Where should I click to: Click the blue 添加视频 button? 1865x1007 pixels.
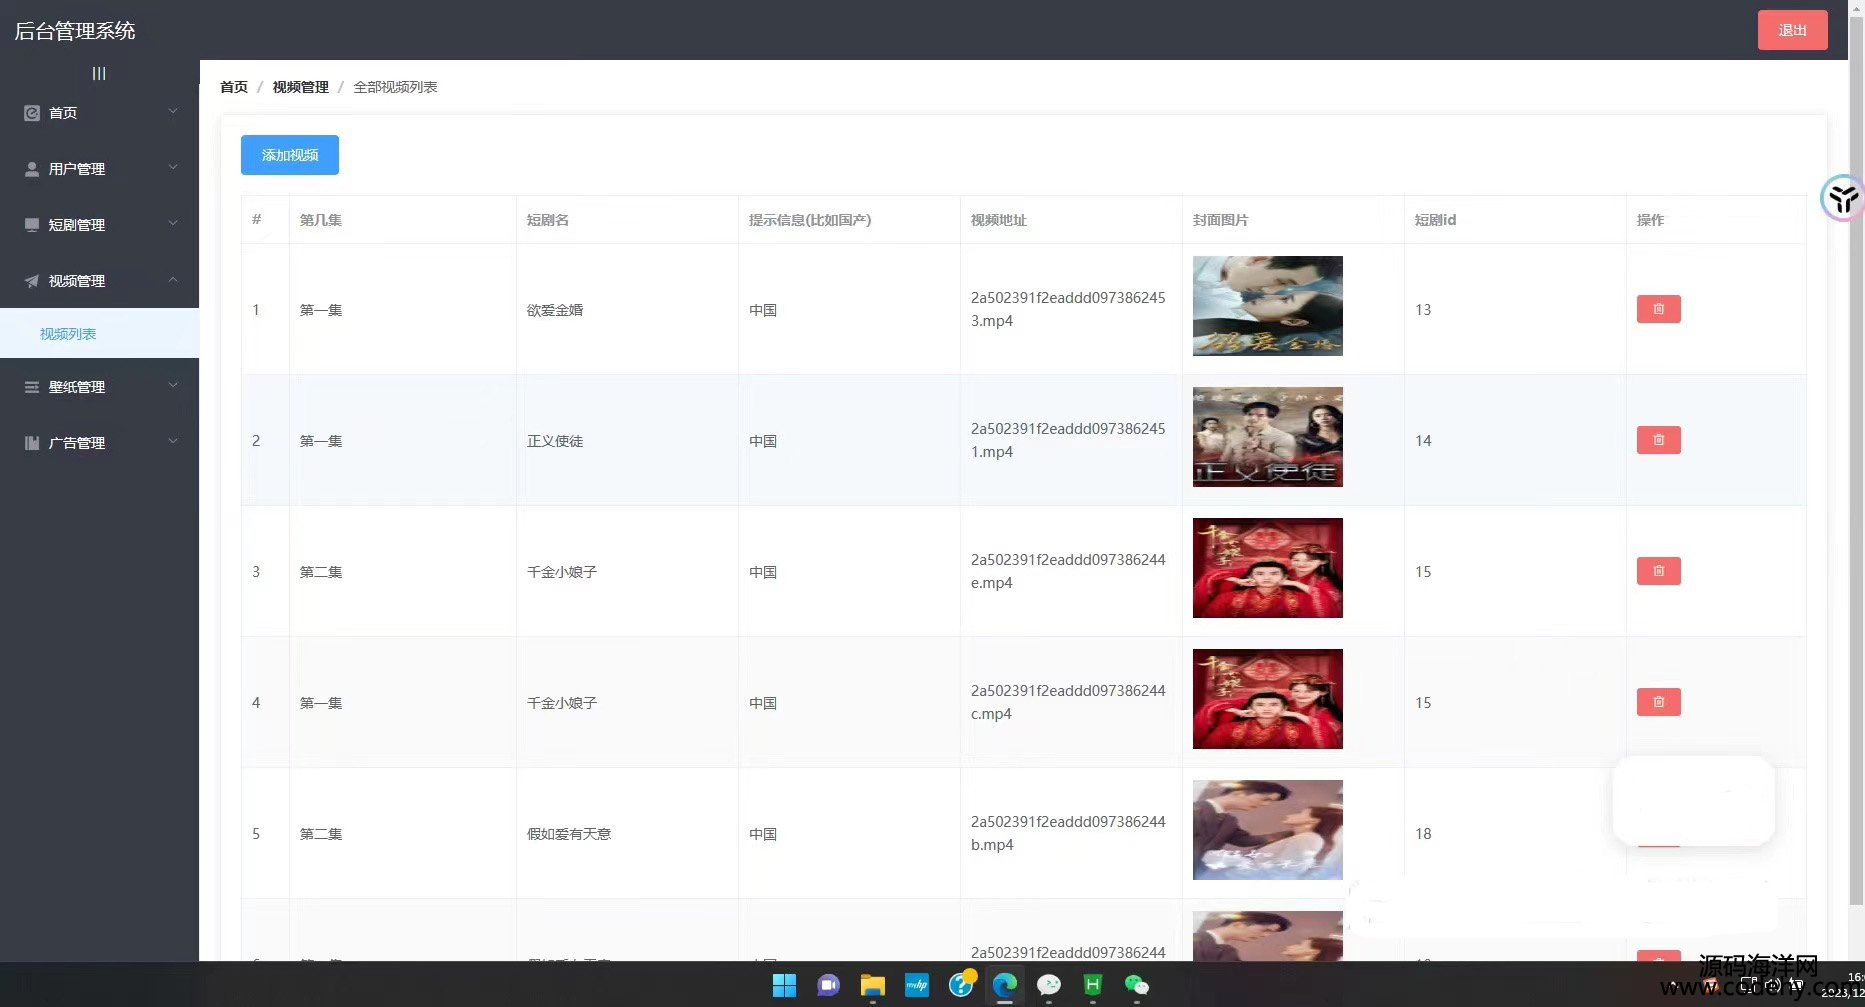[290, 155]
